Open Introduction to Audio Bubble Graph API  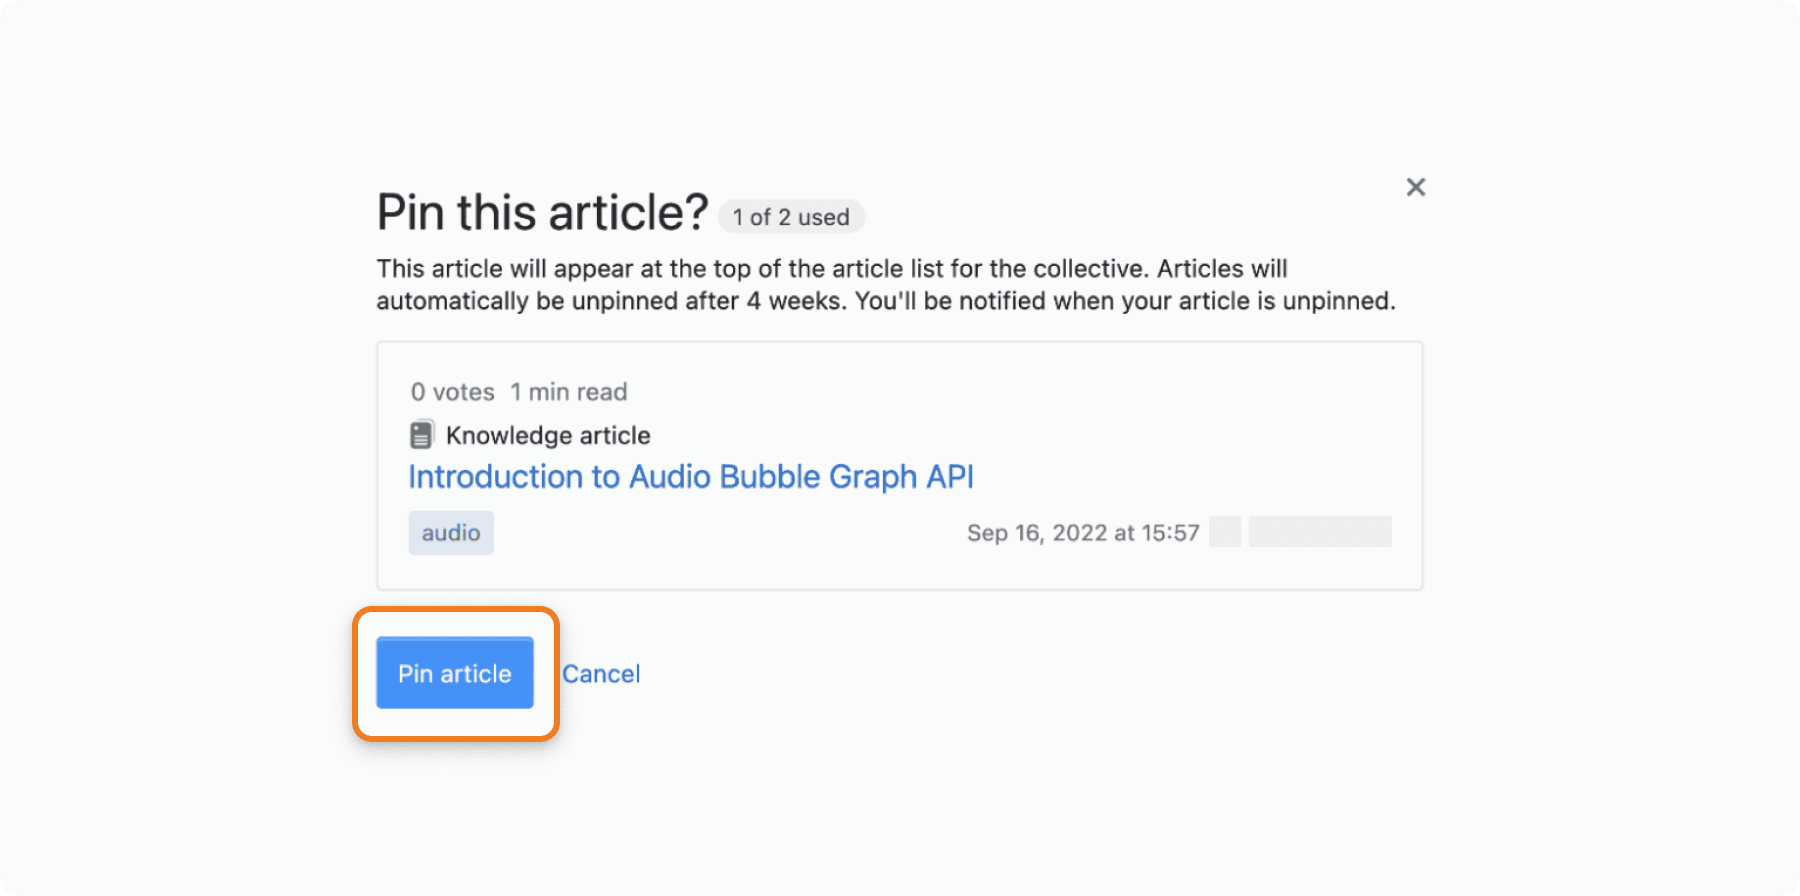click(691, 477)
